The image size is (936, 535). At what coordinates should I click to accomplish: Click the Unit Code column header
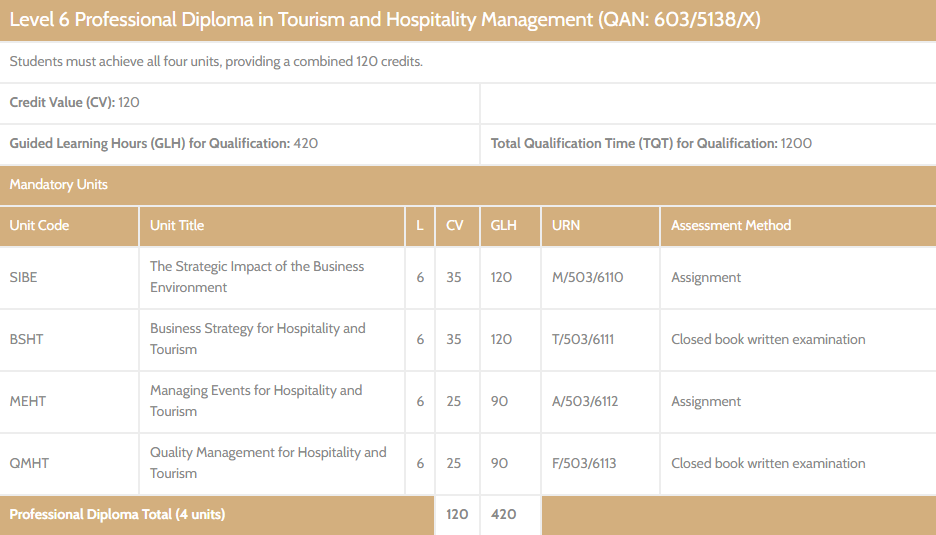(40, 226)
